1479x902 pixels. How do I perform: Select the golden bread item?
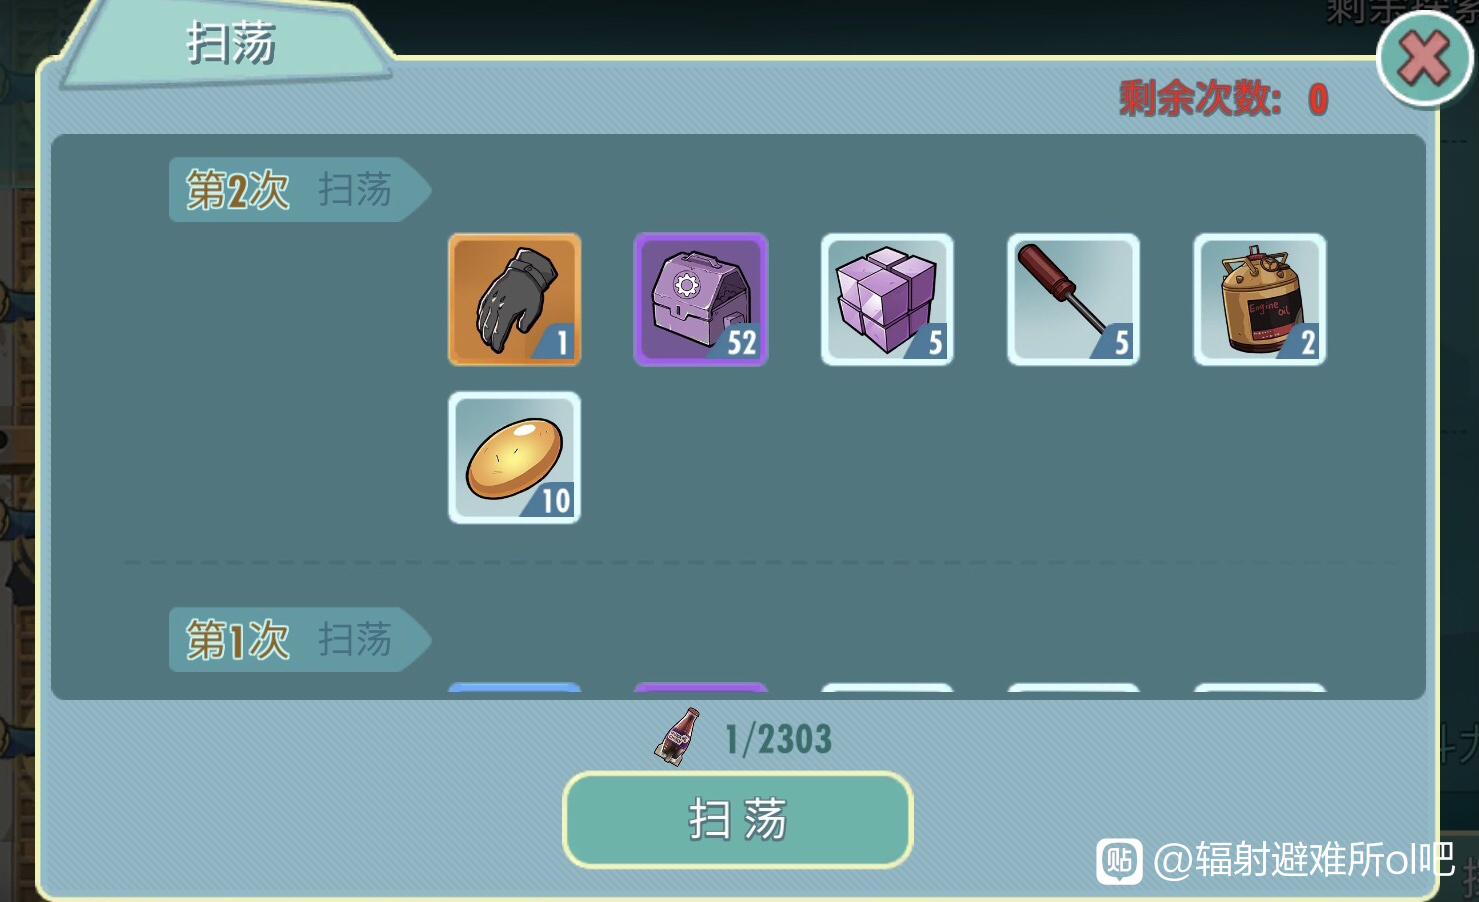click(514, 457)
